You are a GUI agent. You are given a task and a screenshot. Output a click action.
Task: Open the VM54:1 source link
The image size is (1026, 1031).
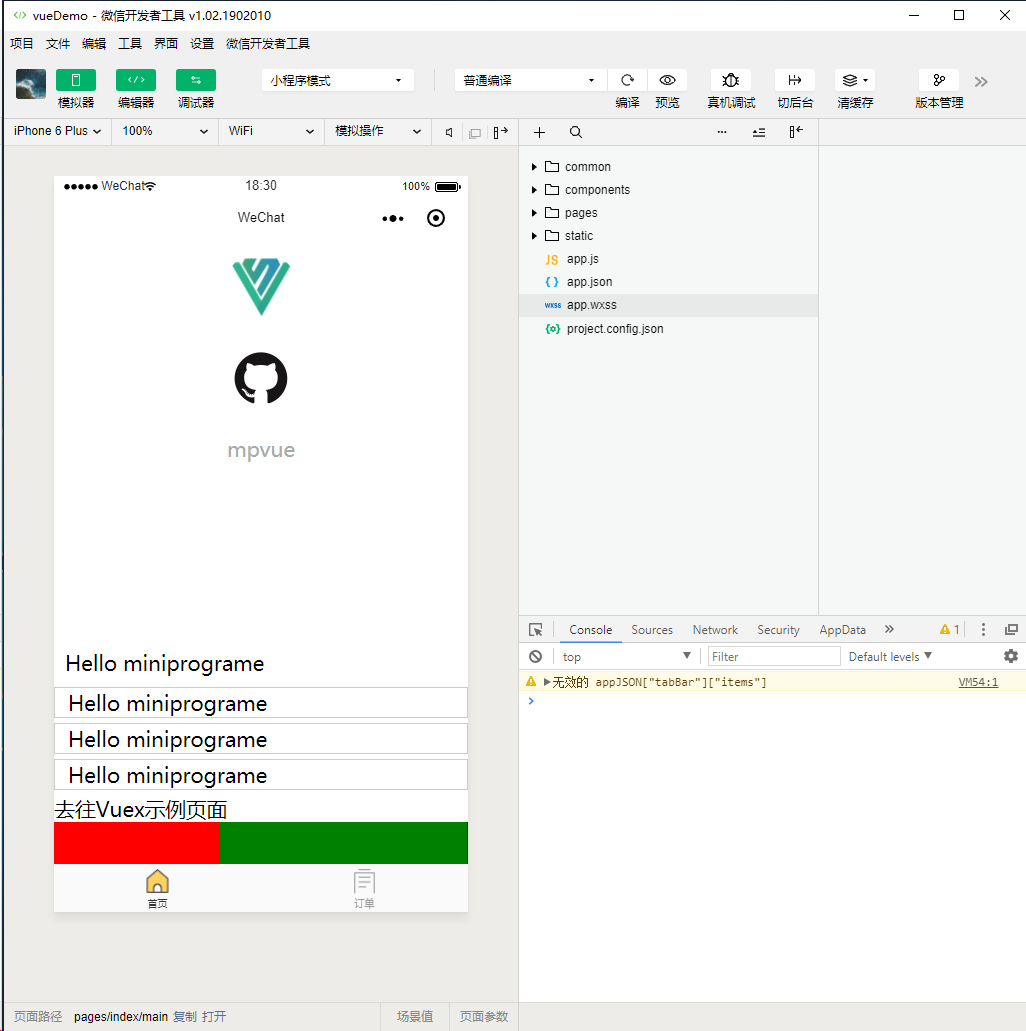(x=978, y=682)
